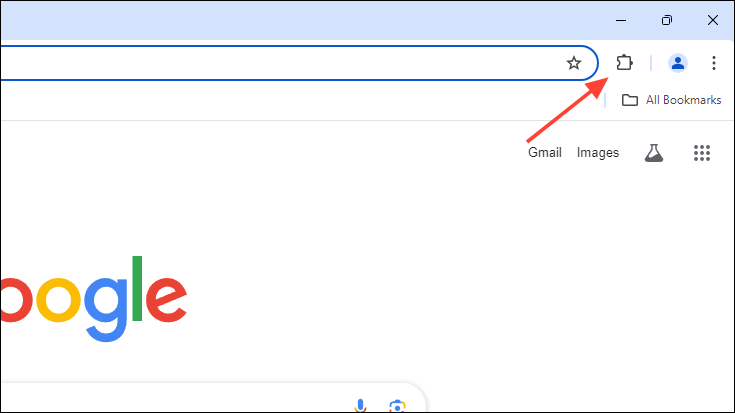Click the empty tab strip area
The width and height of the screenshot is (735, 413).
(300, 20)
